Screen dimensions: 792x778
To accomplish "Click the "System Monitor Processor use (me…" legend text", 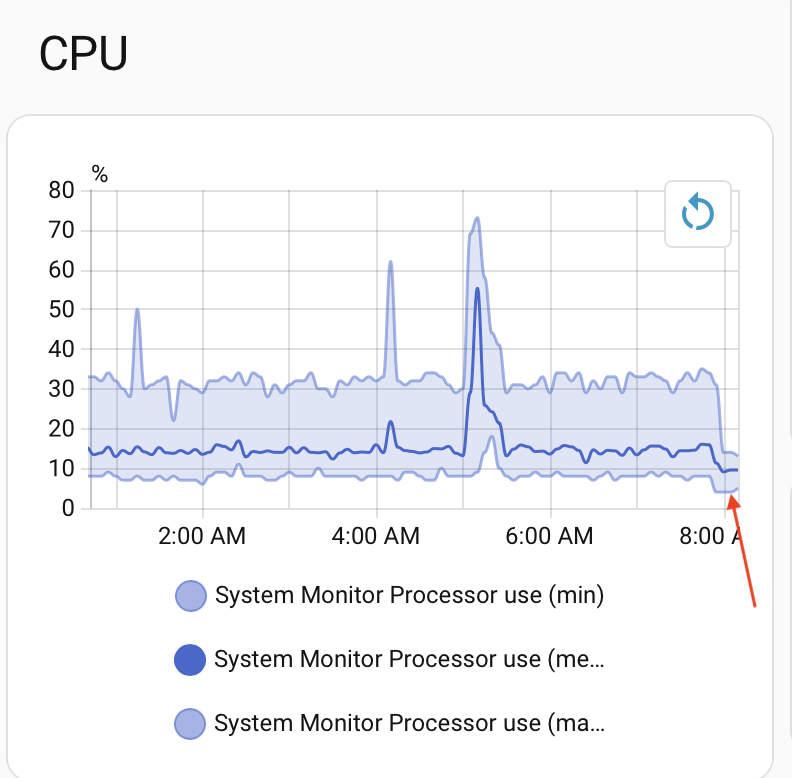I will [x=410, y=660].
